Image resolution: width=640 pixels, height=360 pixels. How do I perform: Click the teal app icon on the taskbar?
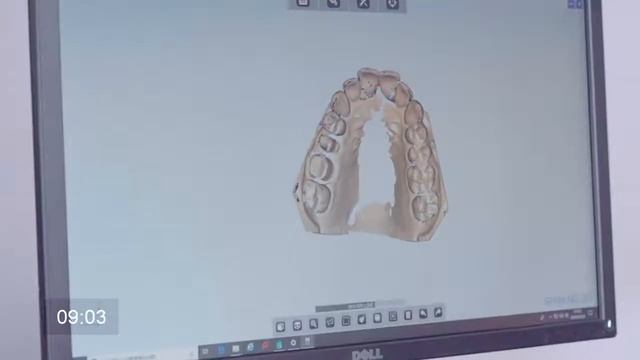pos(279,345)
